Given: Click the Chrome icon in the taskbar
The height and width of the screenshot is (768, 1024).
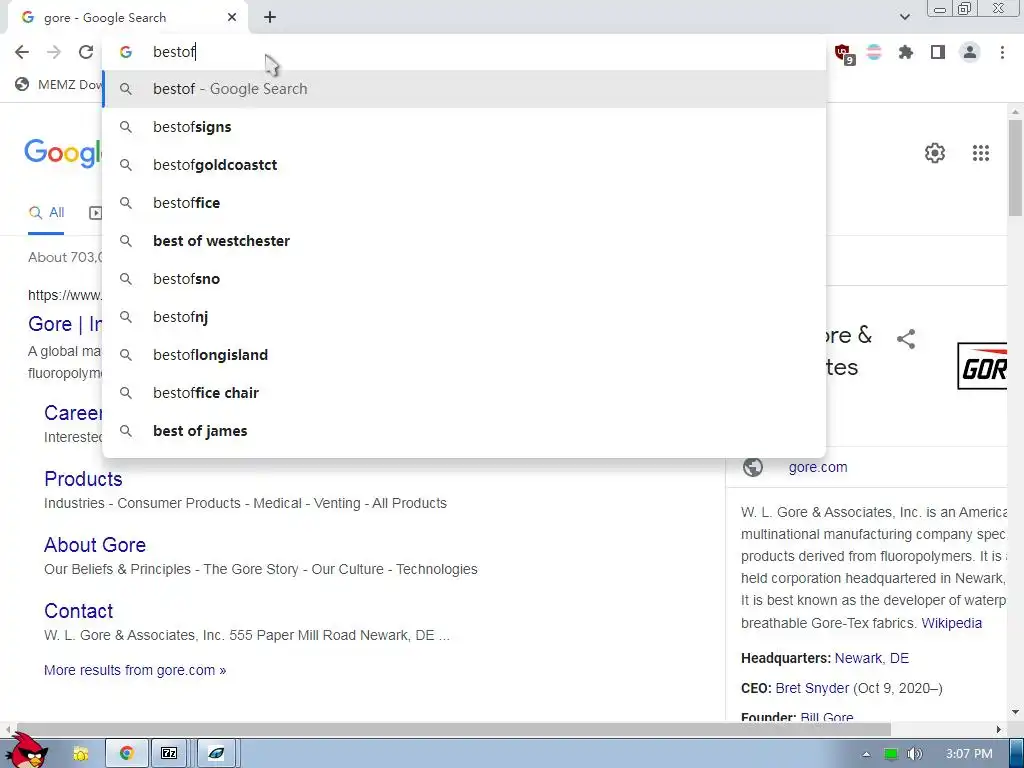Looking at the screenshot, I should click(x=127, y=754).
